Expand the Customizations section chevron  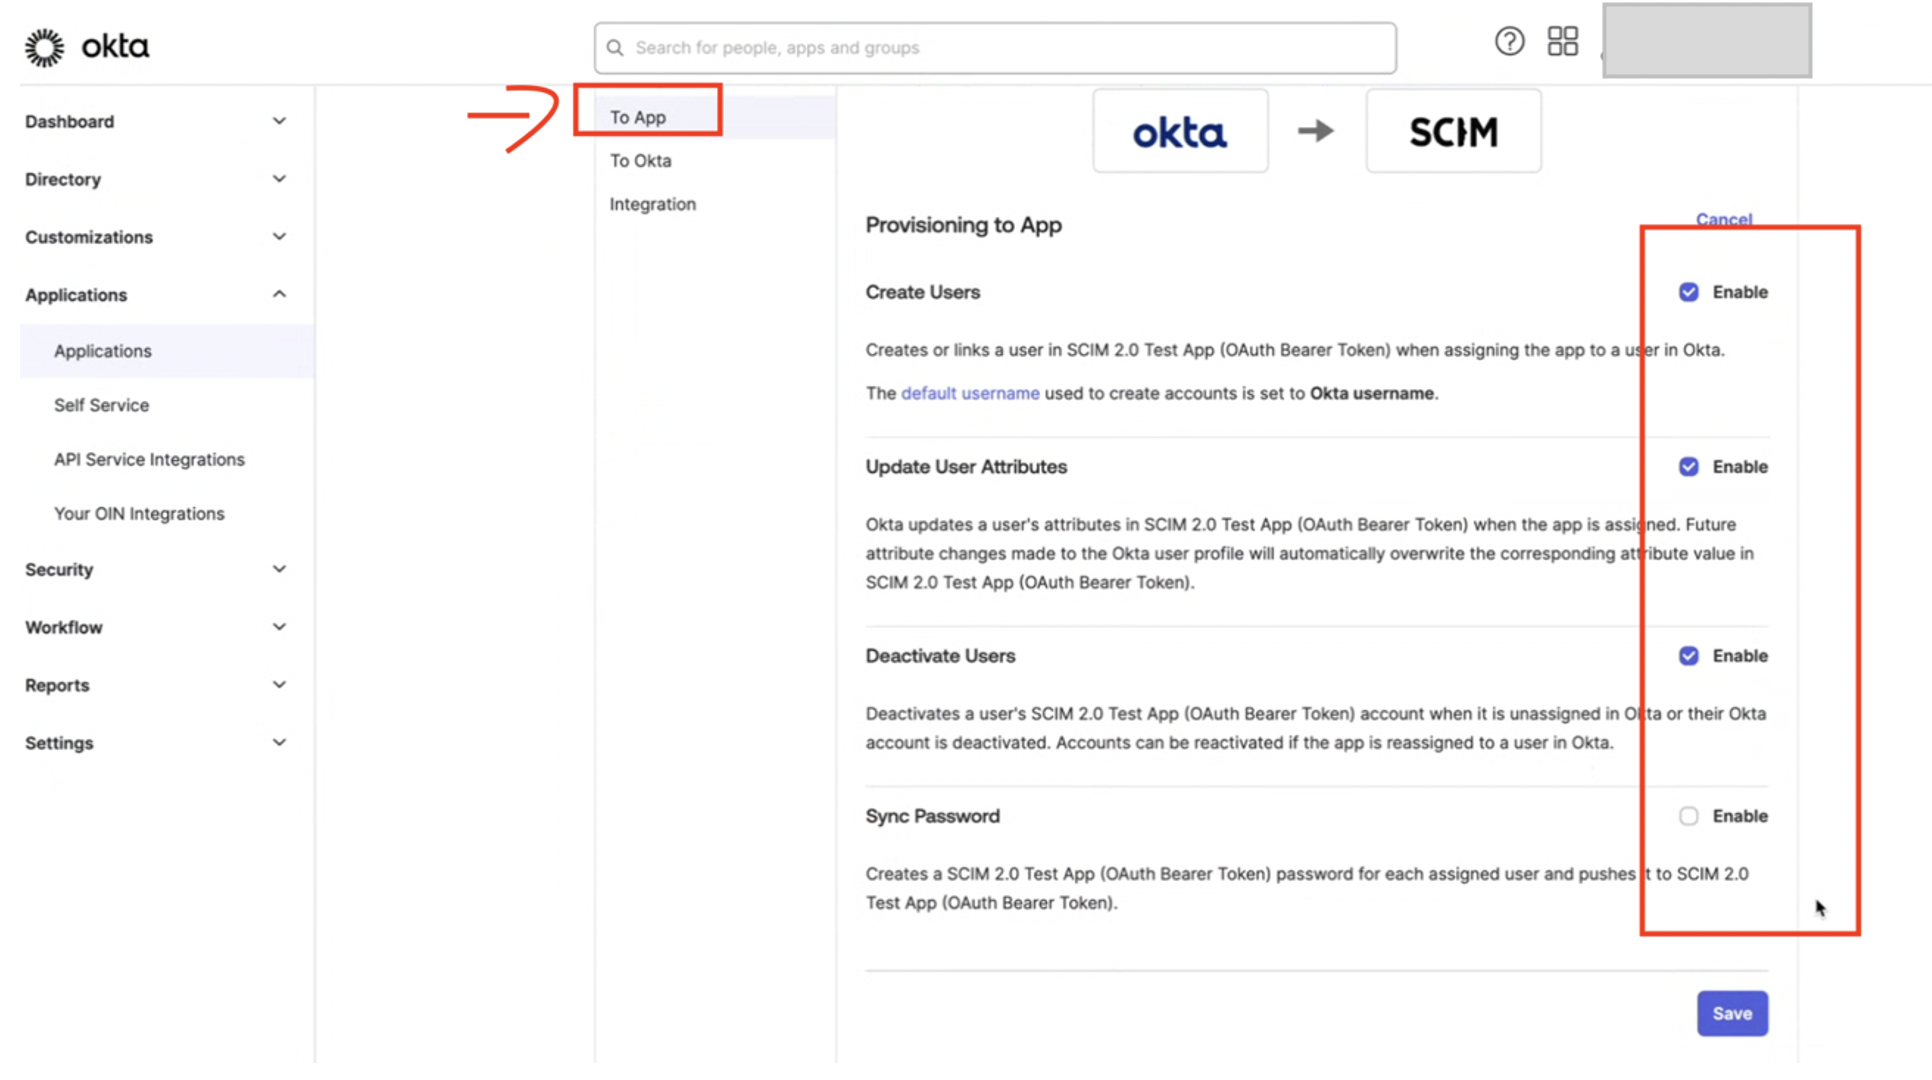279,237
